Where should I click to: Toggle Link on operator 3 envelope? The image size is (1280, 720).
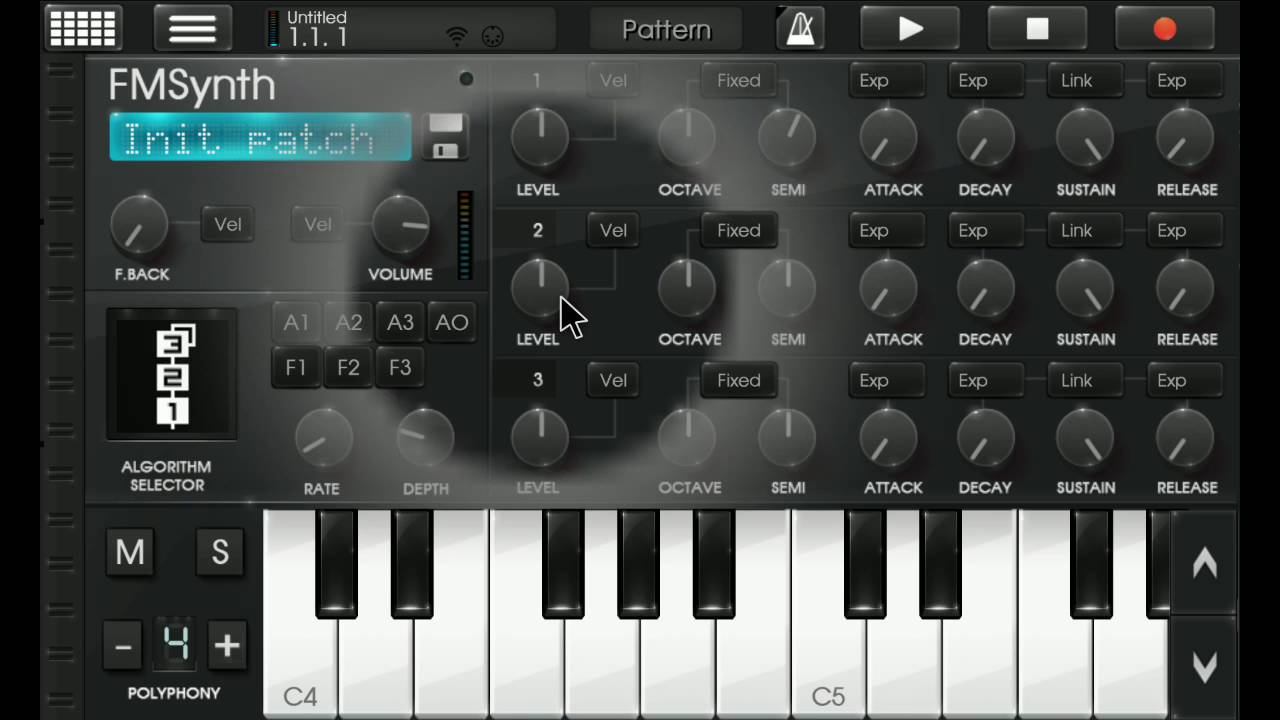pyautogui.click(x=1086, y=380)
